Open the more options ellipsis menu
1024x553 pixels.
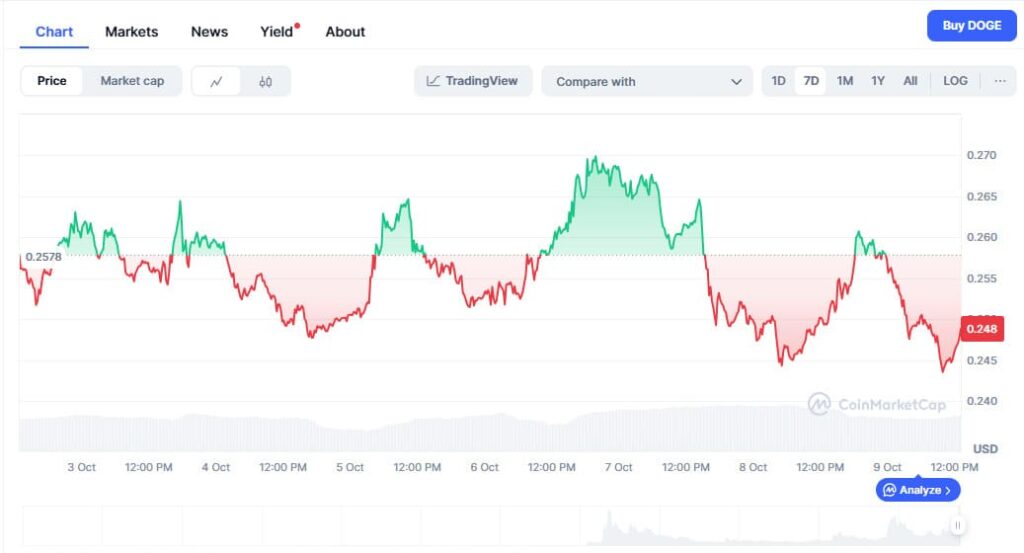(999, 81)
